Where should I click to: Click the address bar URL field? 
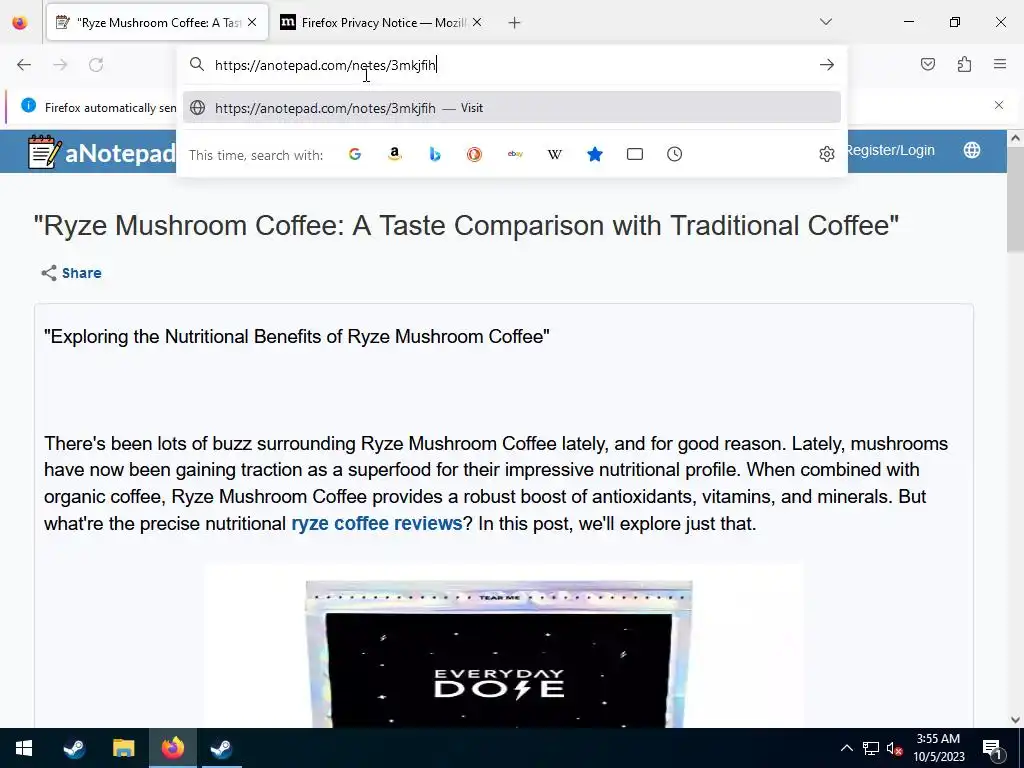509,65
